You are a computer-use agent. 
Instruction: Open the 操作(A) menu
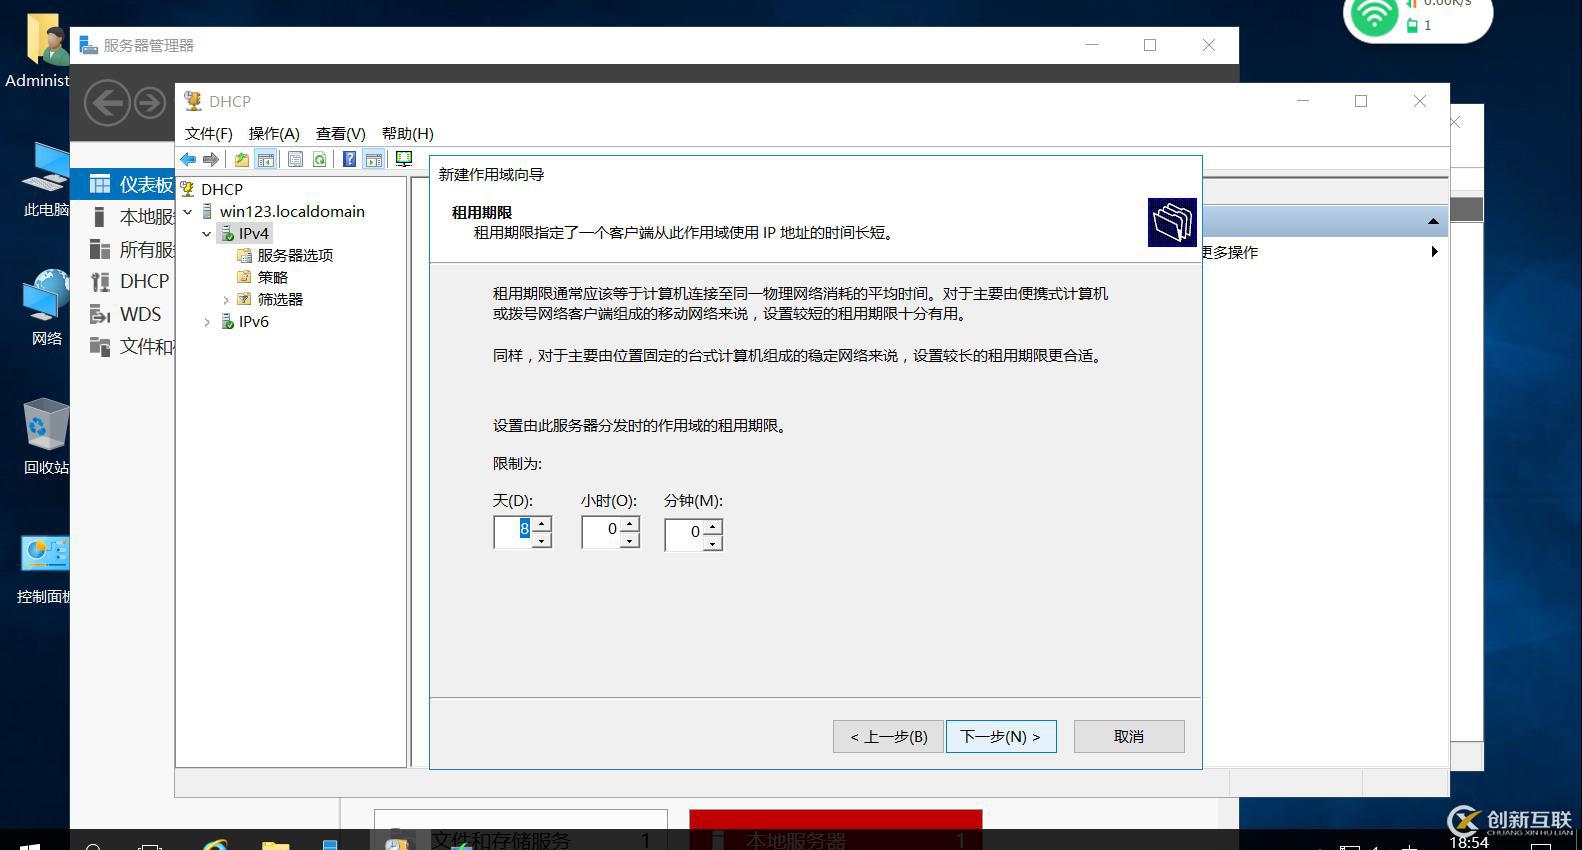click(x=274, y=133)
